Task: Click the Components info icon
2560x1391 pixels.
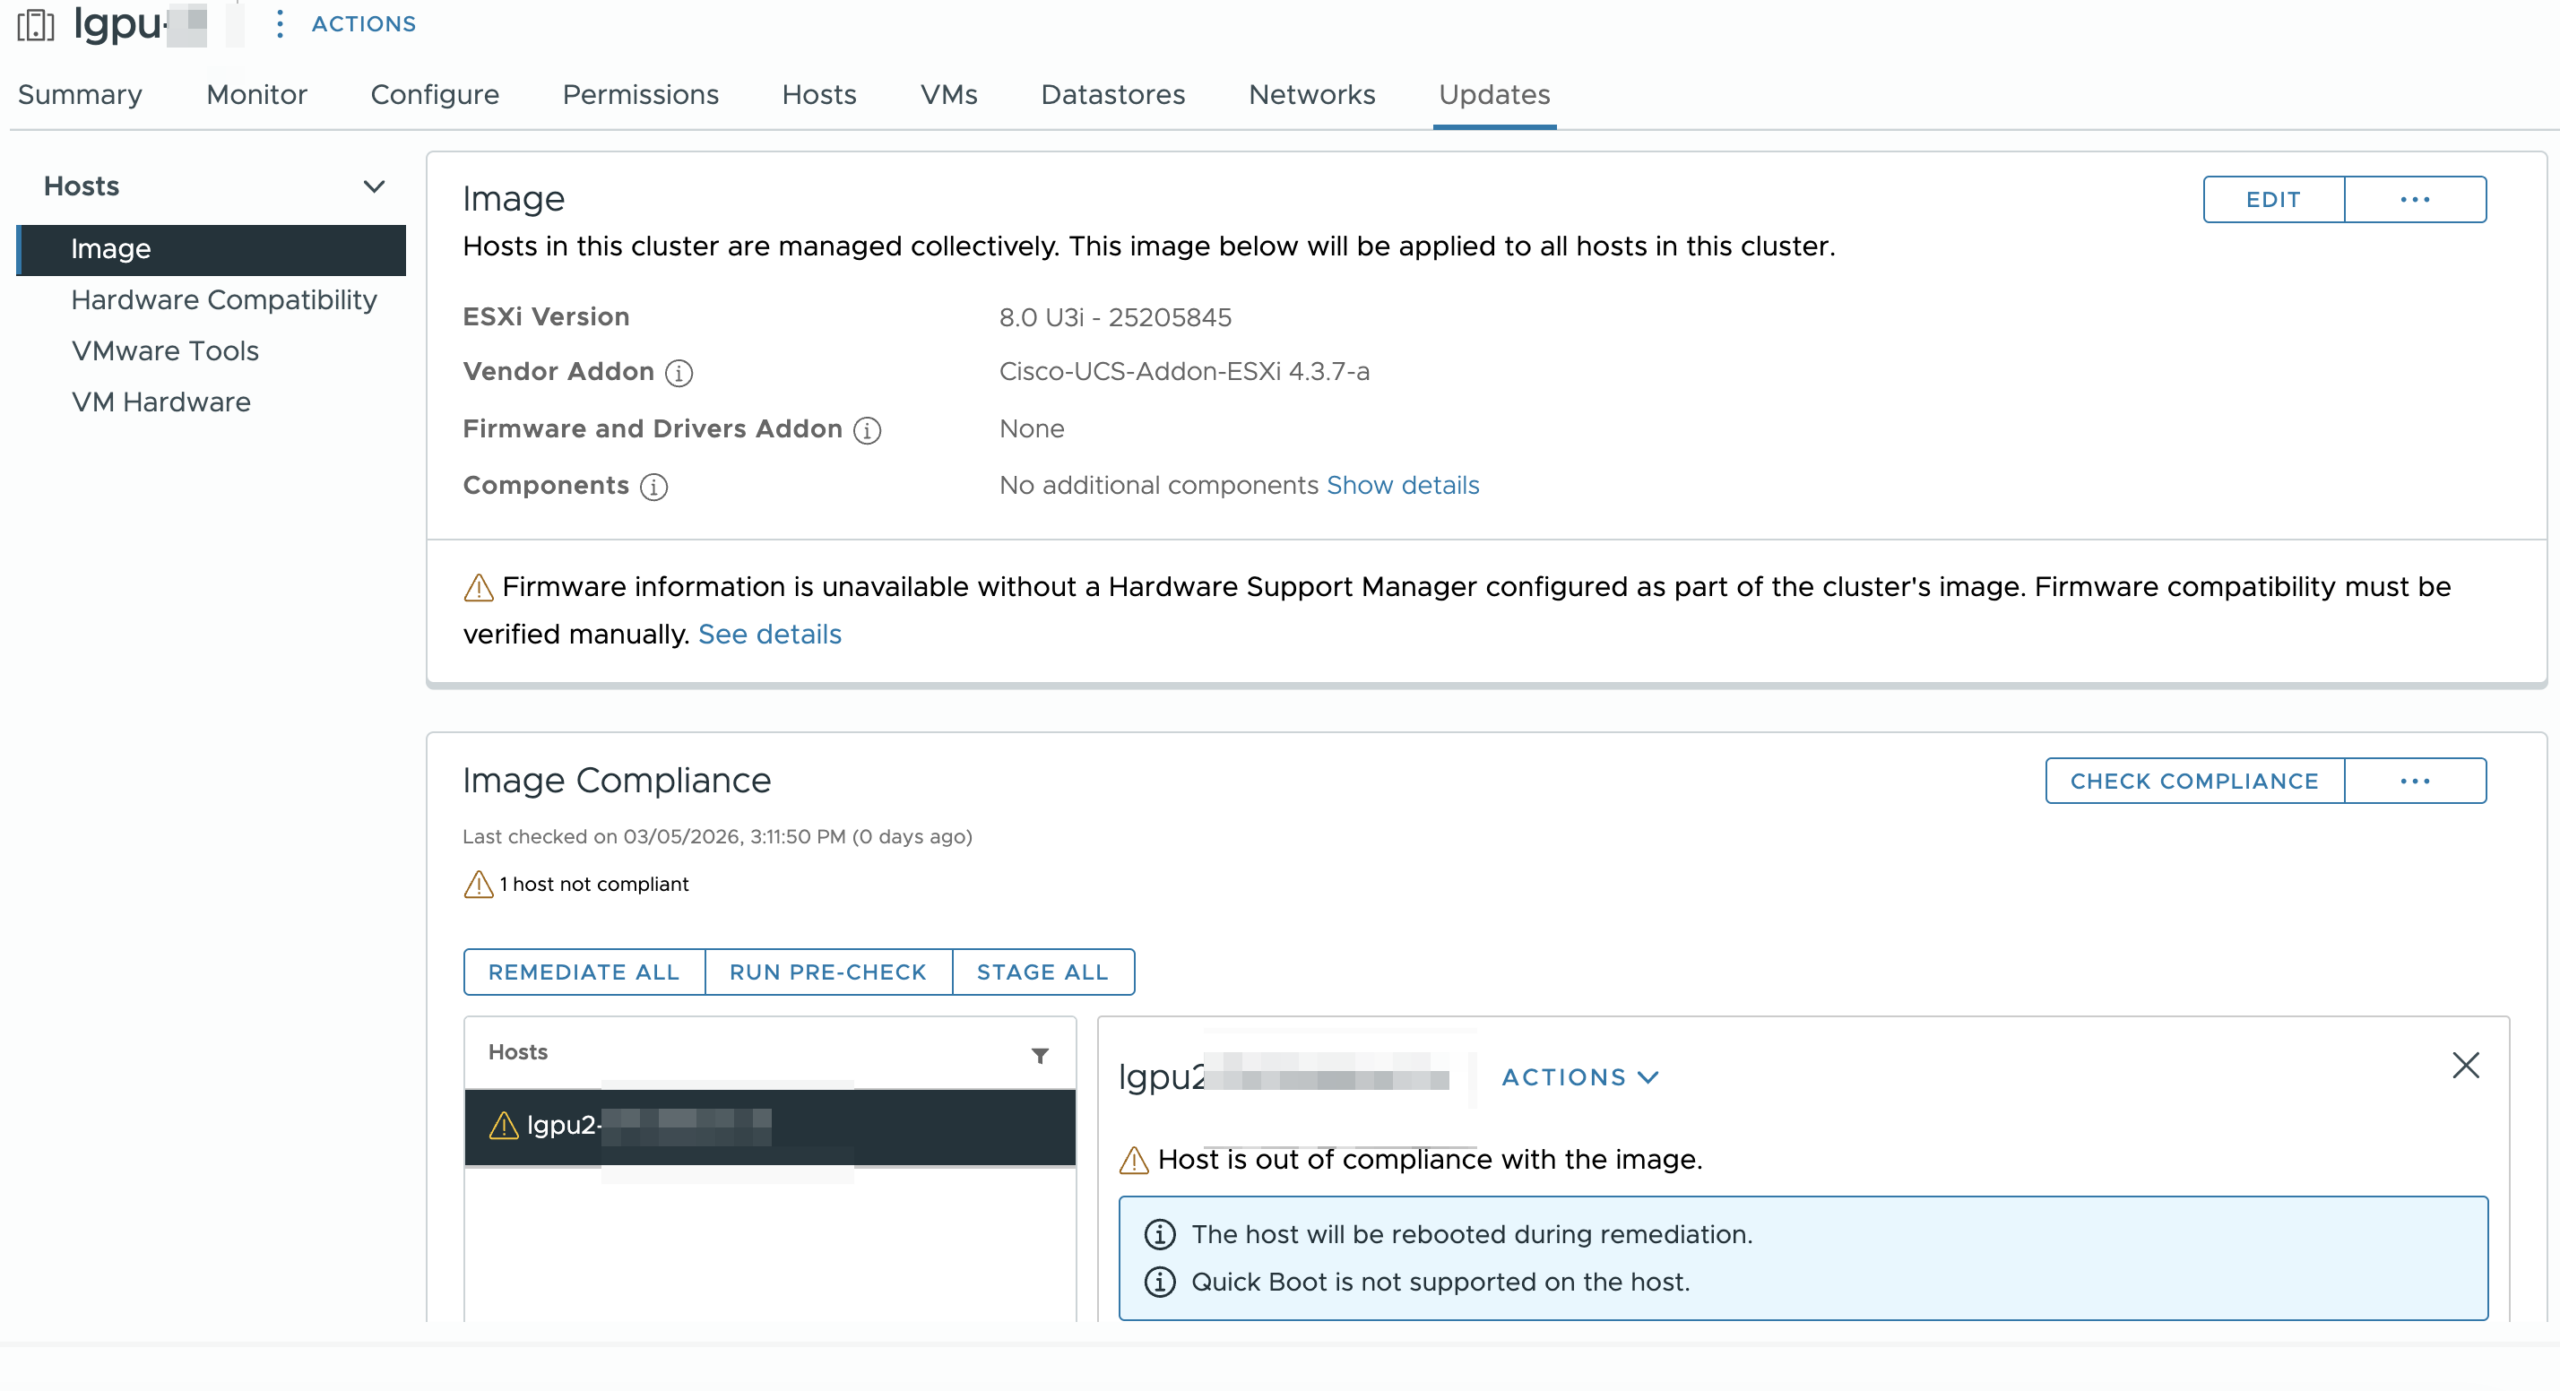Action: point(654,487)
